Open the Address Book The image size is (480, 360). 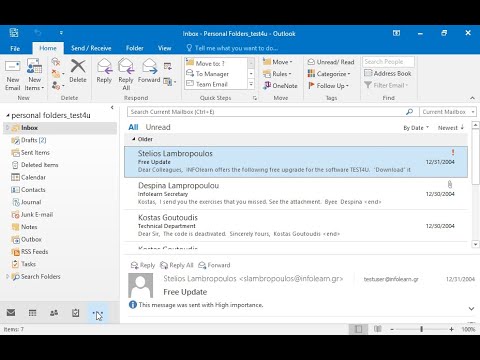[388, 73]
